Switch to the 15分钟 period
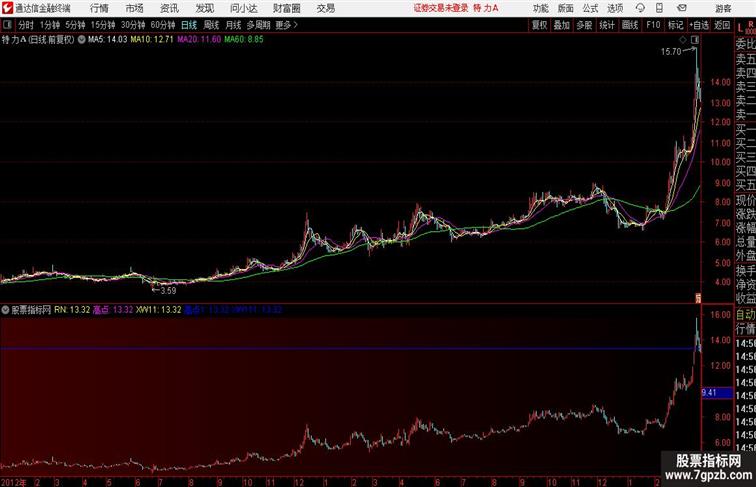Viewport: 756px width, 487px height. coord(103,25)
